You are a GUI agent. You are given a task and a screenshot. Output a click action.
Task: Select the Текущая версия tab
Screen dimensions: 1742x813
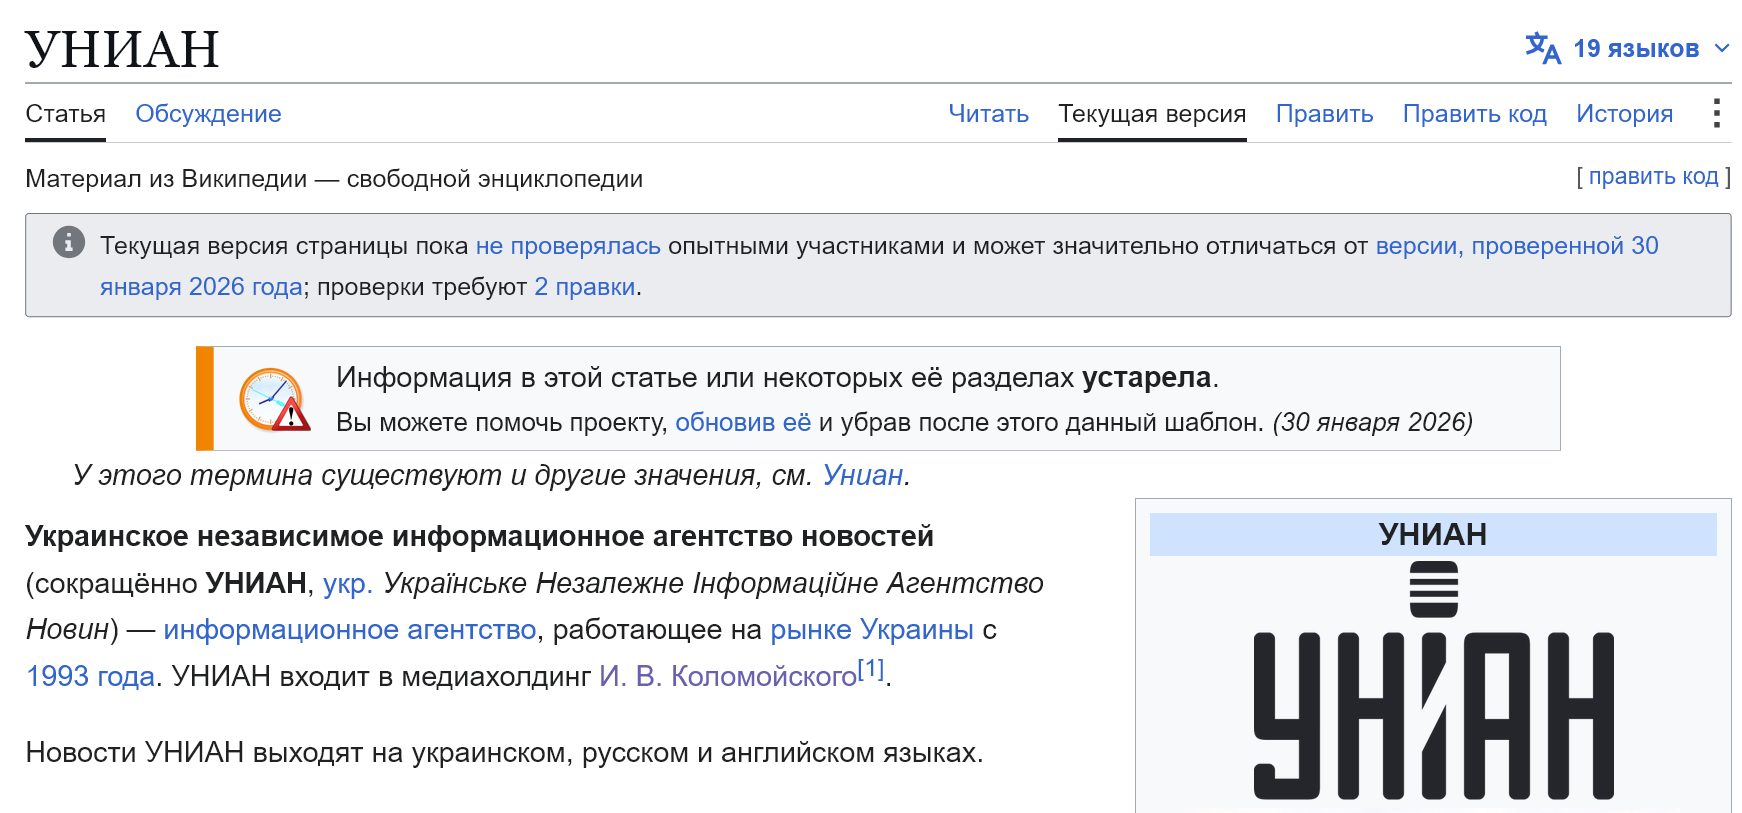tap(1152, 114)
